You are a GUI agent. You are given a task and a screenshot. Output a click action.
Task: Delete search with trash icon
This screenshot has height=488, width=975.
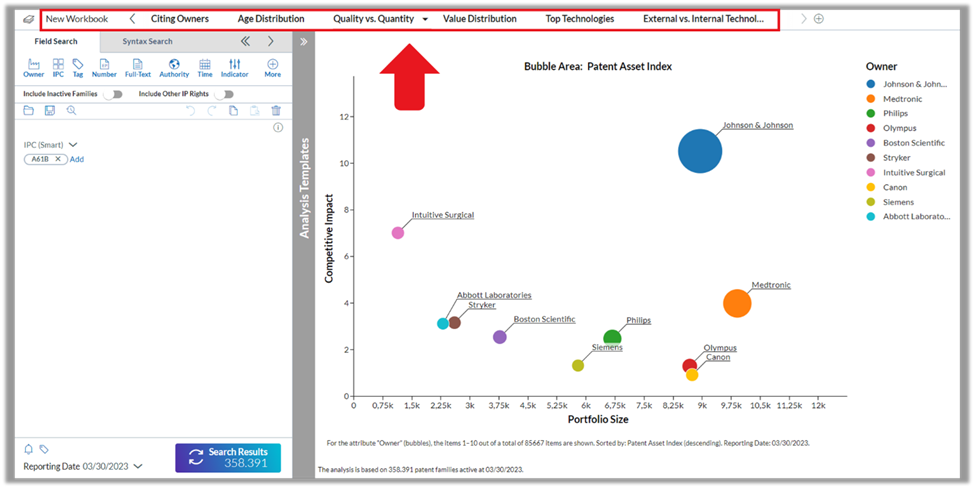click(x=276, y=111)
